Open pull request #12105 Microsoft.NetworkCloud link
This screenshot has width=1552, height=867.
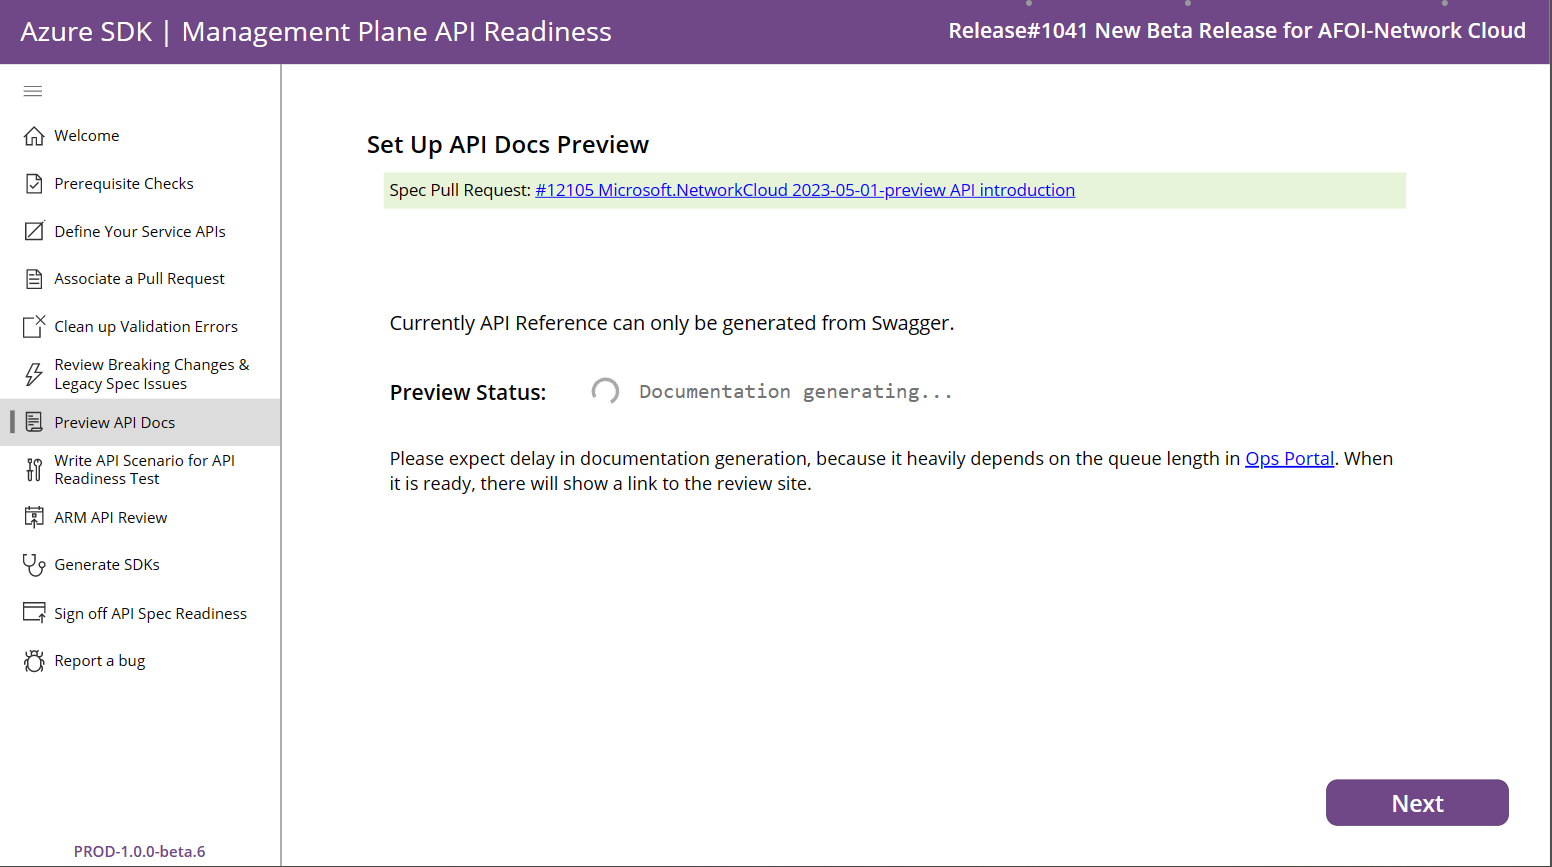[805, 189]
